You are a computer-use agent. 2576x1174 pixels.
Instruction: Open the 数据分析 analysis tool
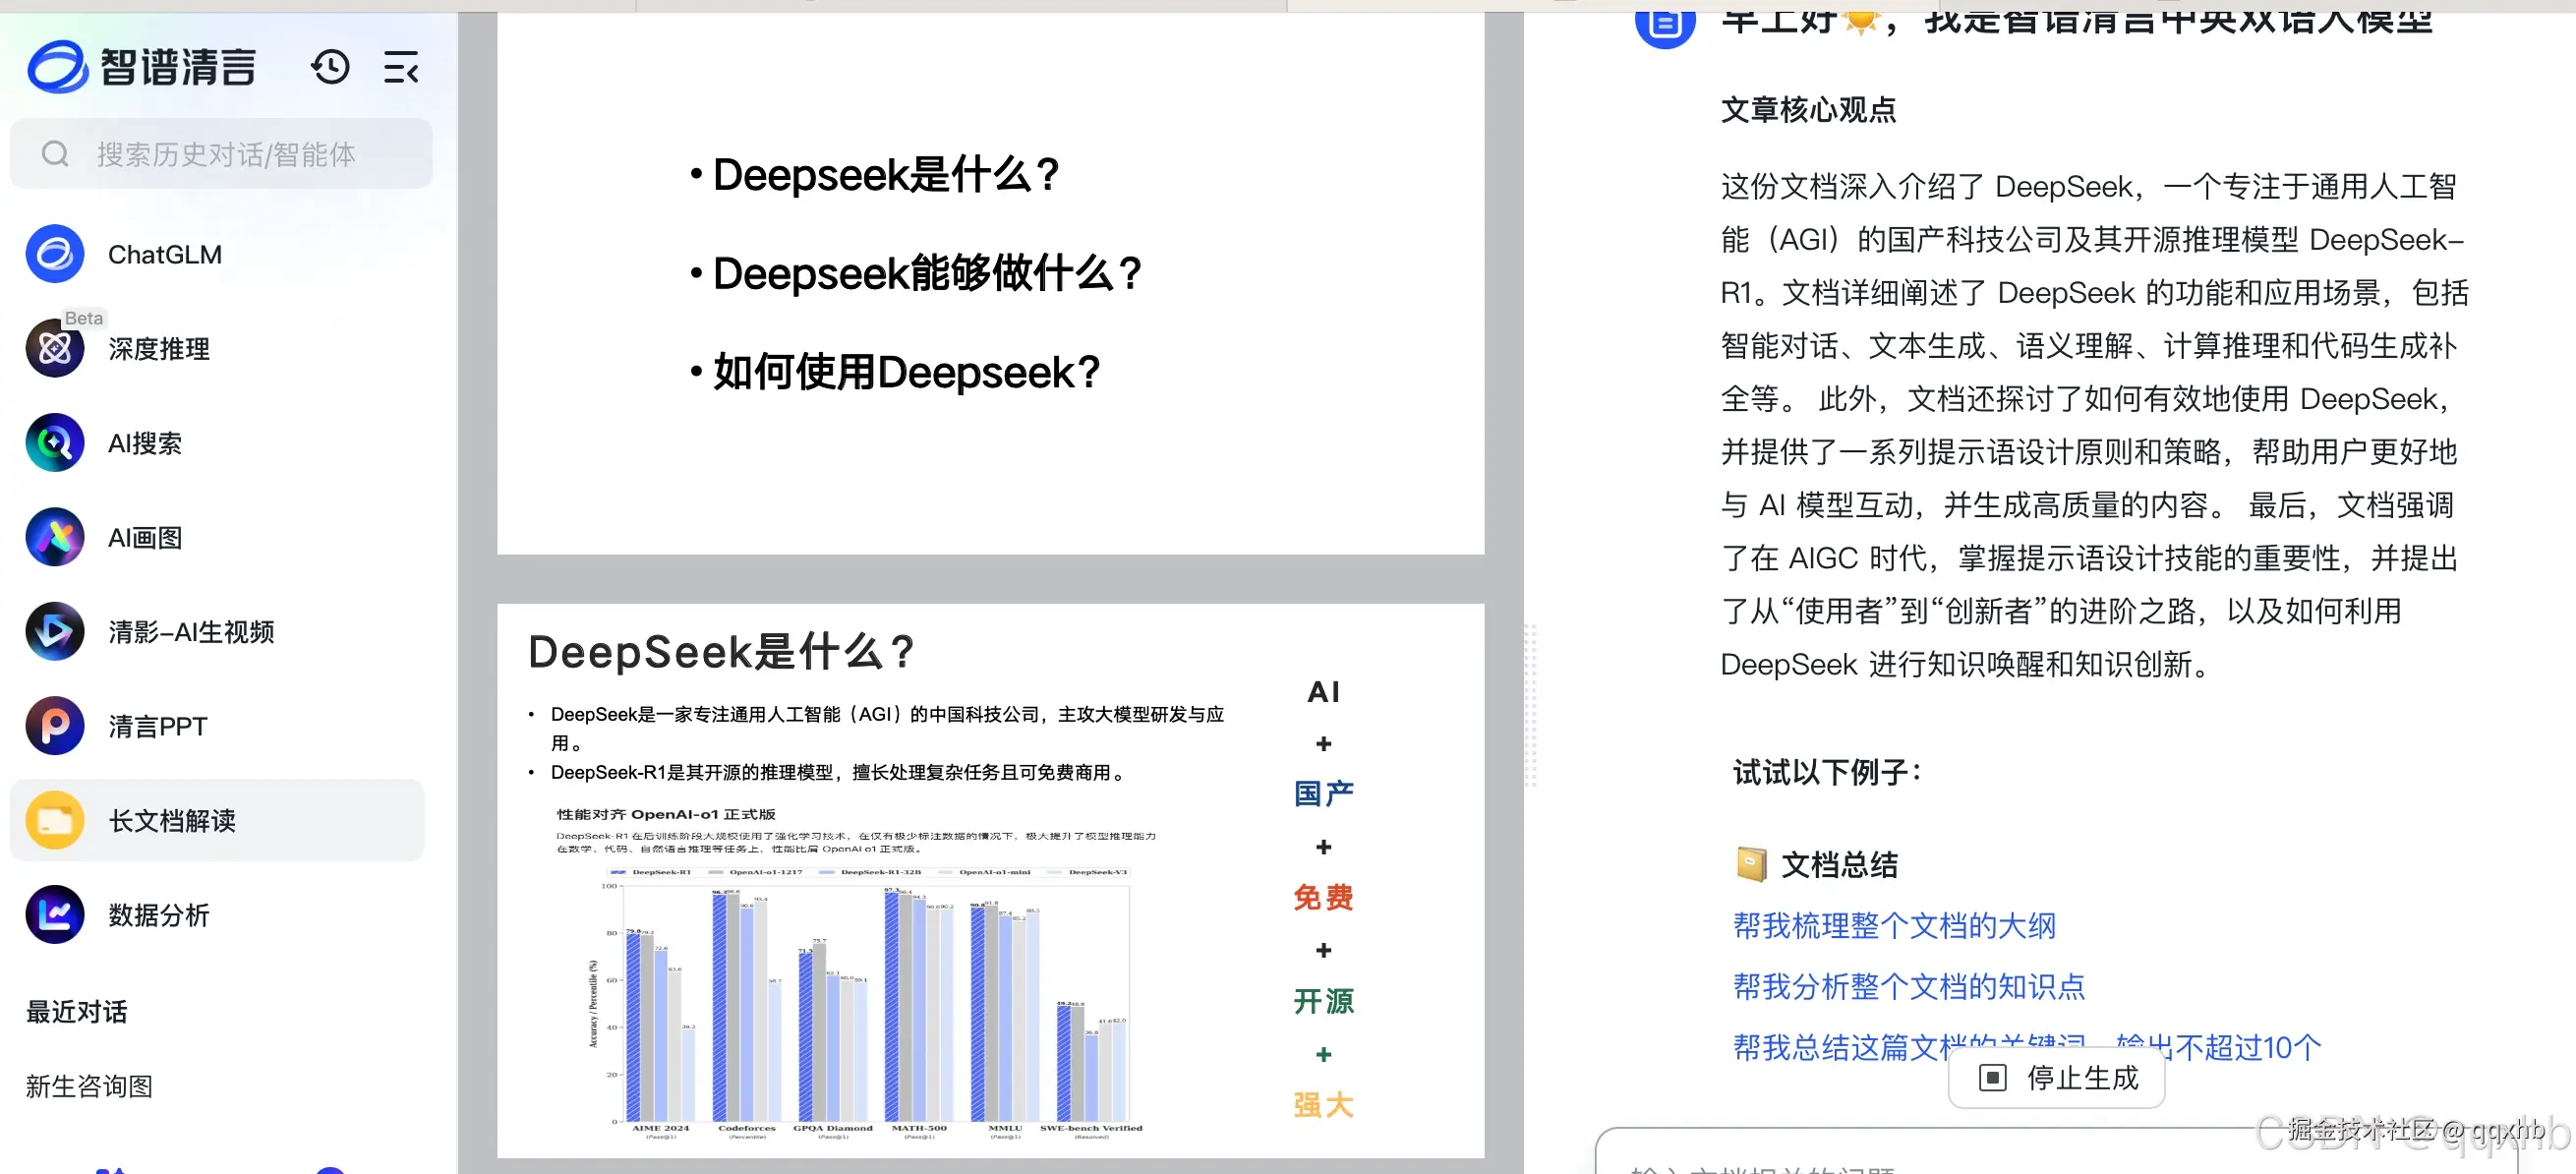point(158,914)
